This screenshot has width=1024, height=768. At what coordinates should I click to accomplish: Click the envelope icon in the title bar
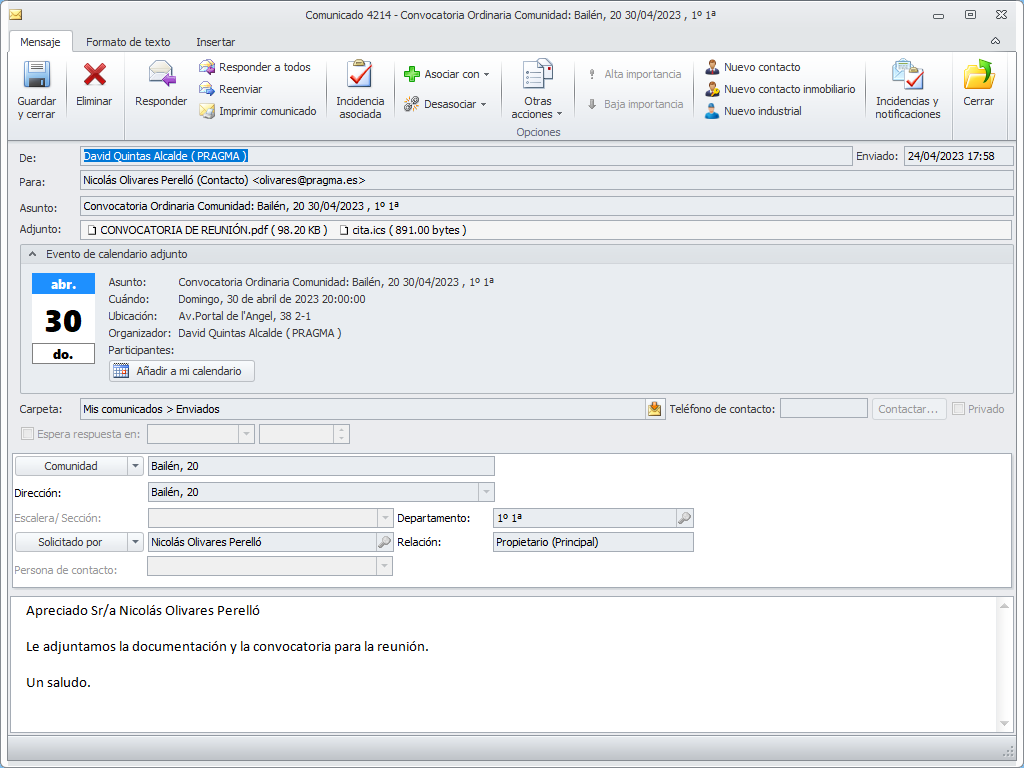(15, 14)
